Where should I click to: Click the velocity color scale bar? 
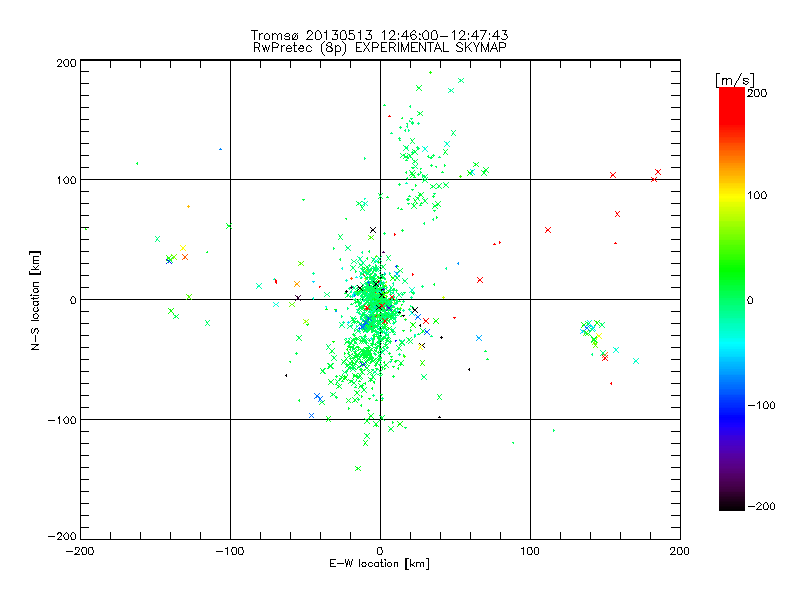tap(732, 299)
